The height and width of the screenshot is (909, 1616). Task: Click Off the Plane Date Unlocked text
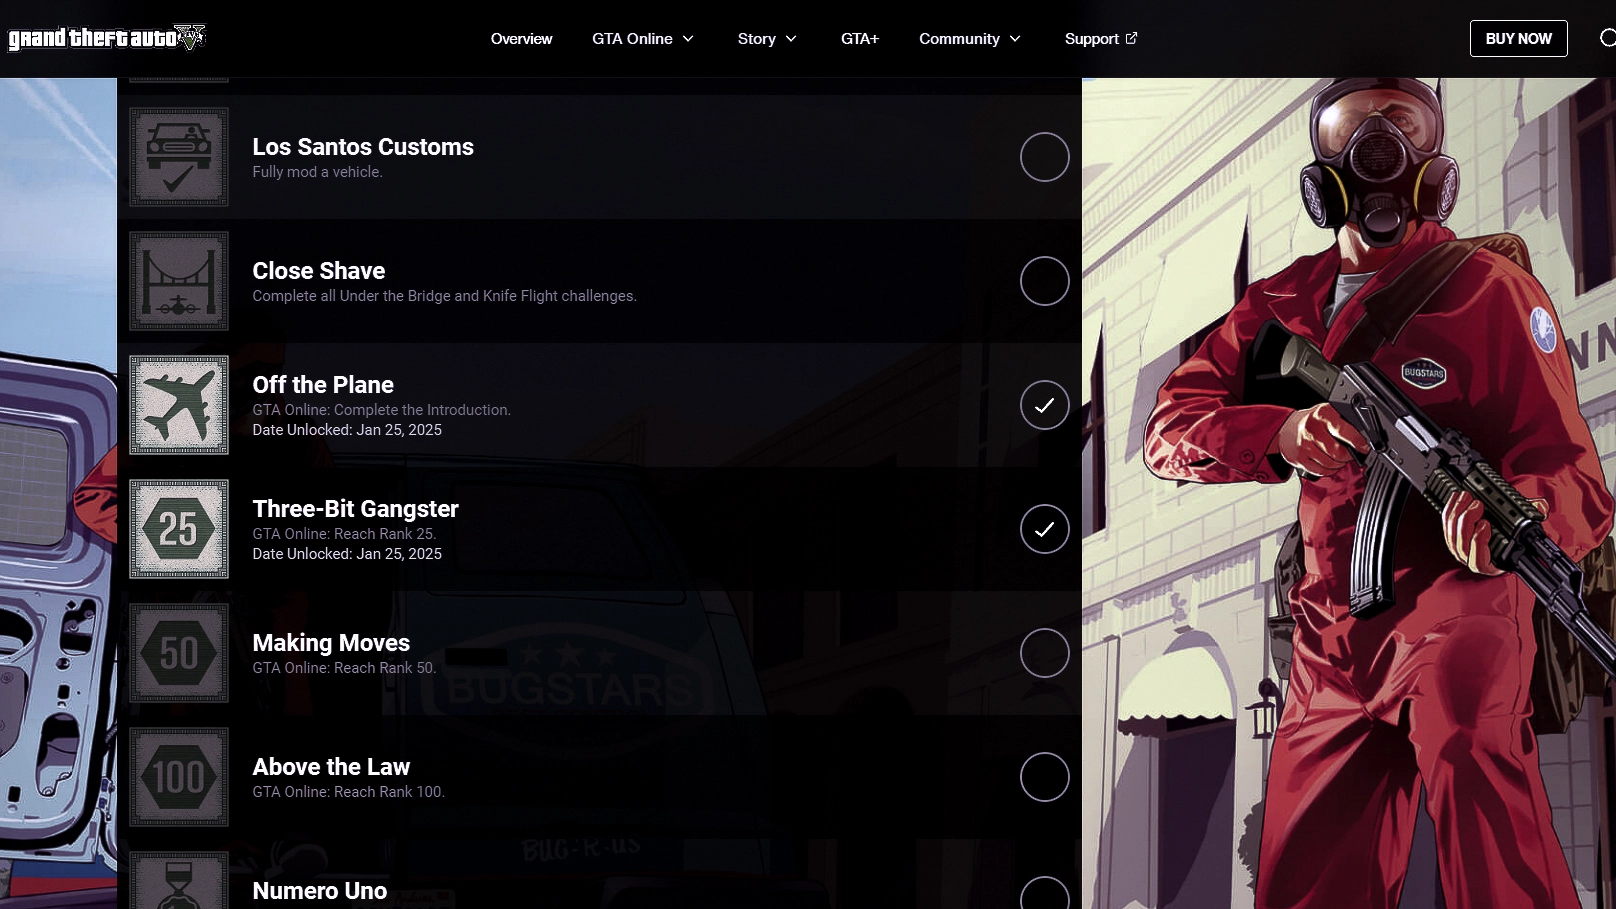point(347,430)
